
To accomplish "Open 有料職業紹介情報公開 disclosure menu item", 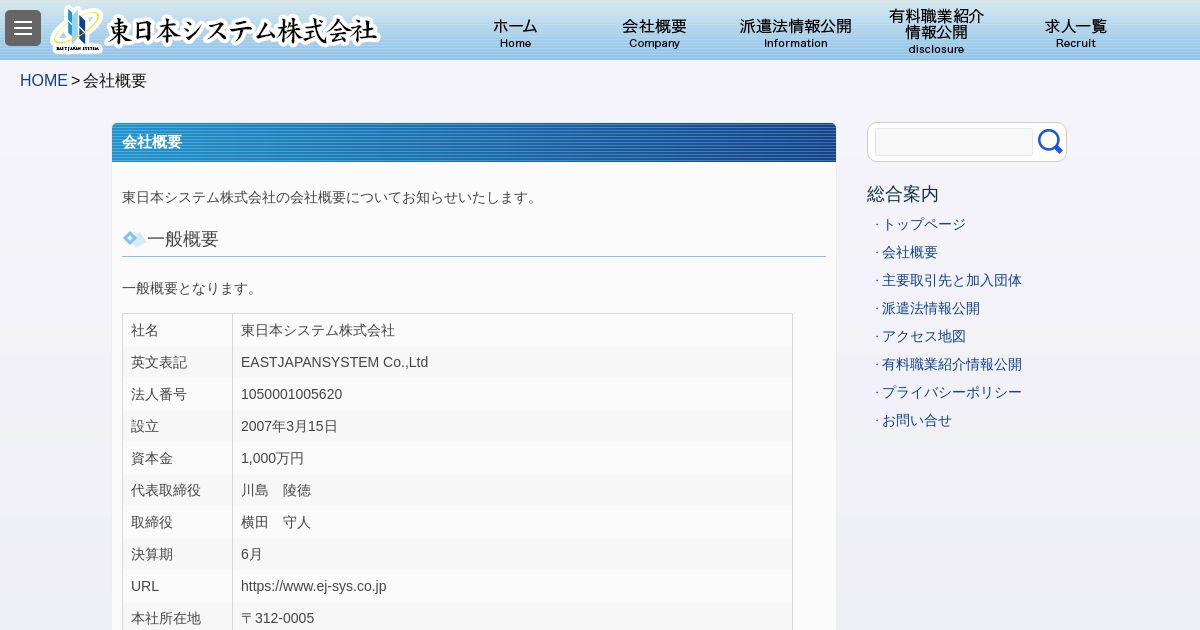I will pyautogui.click(x=936, y=31).
